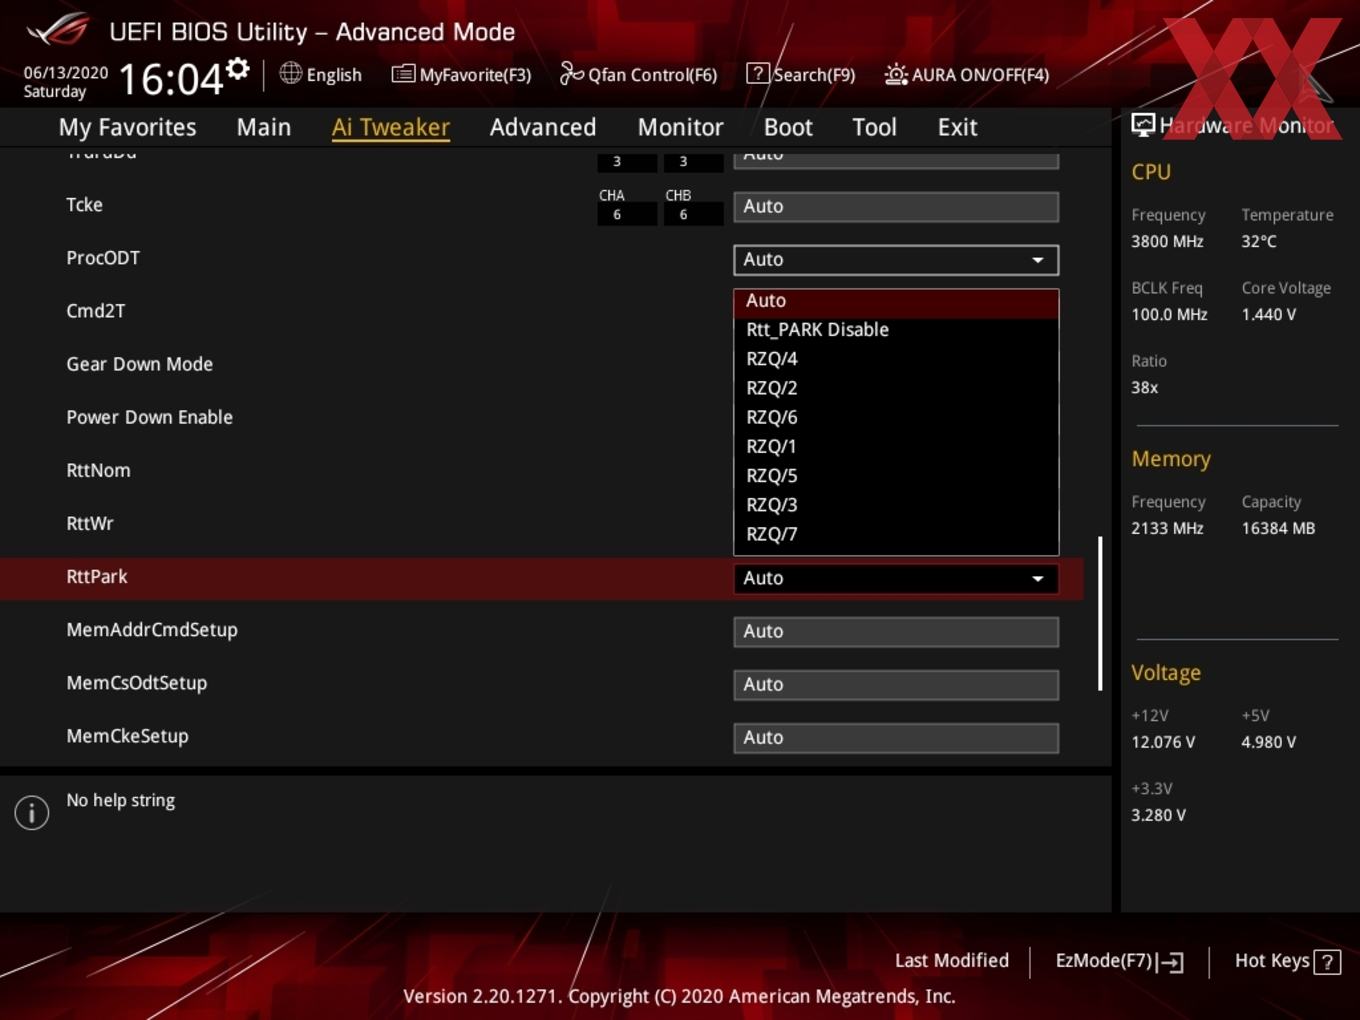Click the MemCkeSetup label
The image size is (1360, 1020).
(127, 737)
